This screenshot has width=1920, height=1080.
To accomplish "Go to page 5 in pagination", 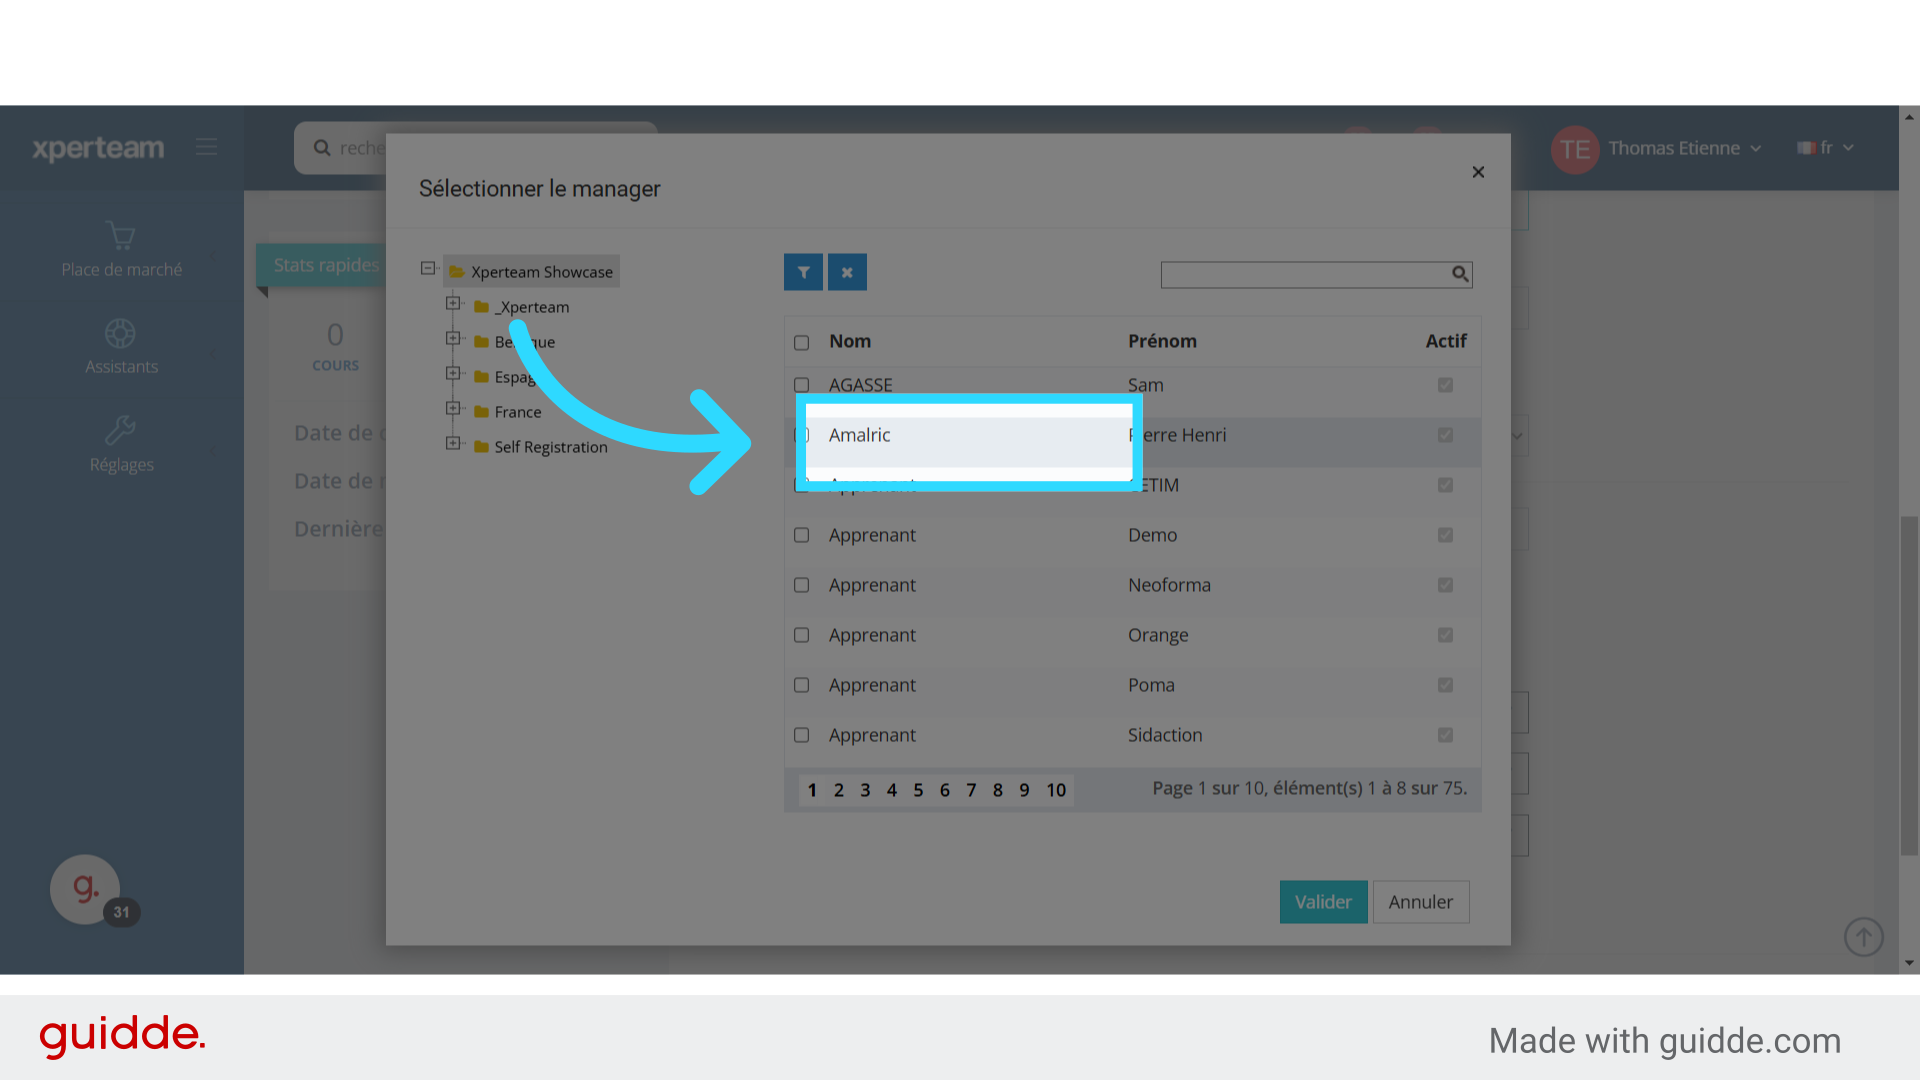I will (x=918, y=790).
